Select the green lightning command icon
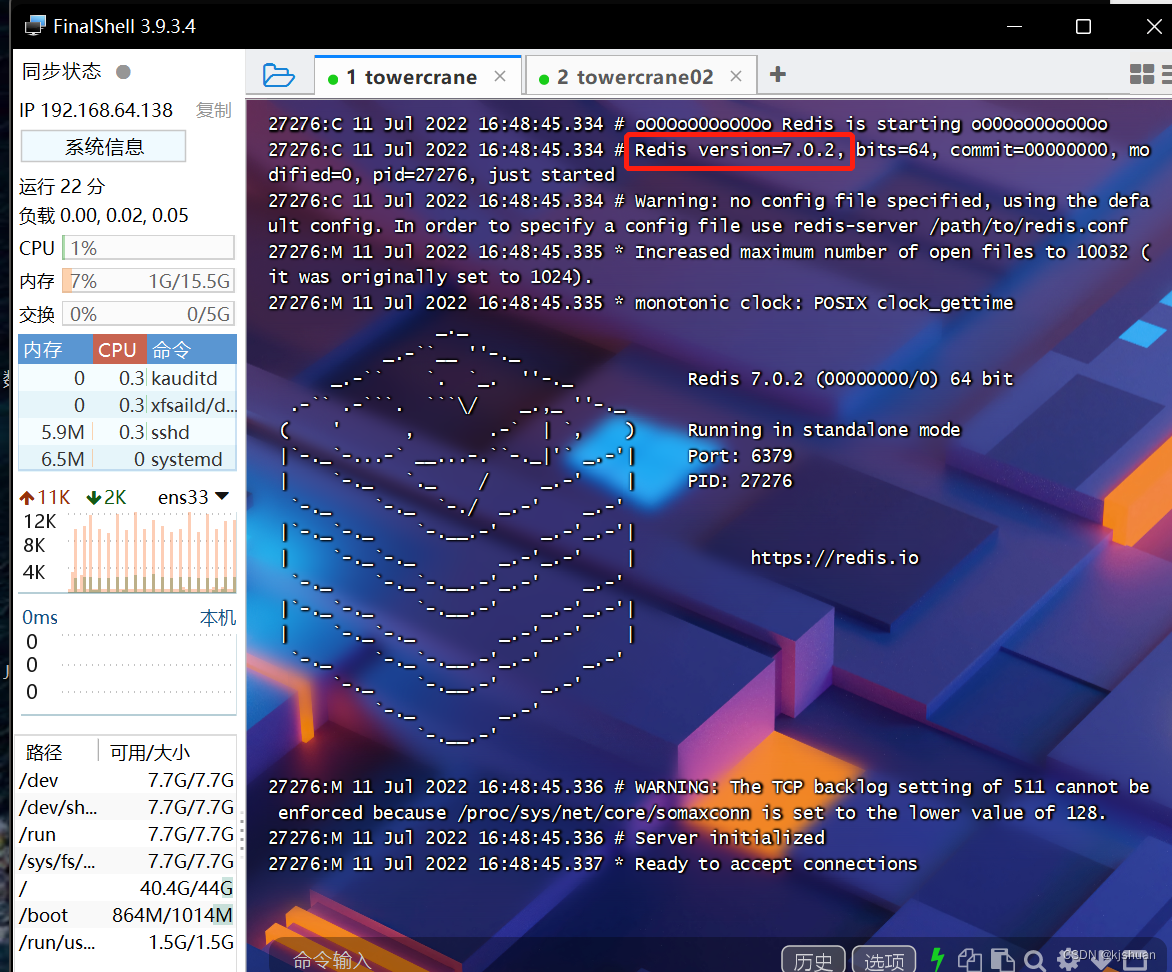Screen dimensions: 1172x972 tap(938, 958)
